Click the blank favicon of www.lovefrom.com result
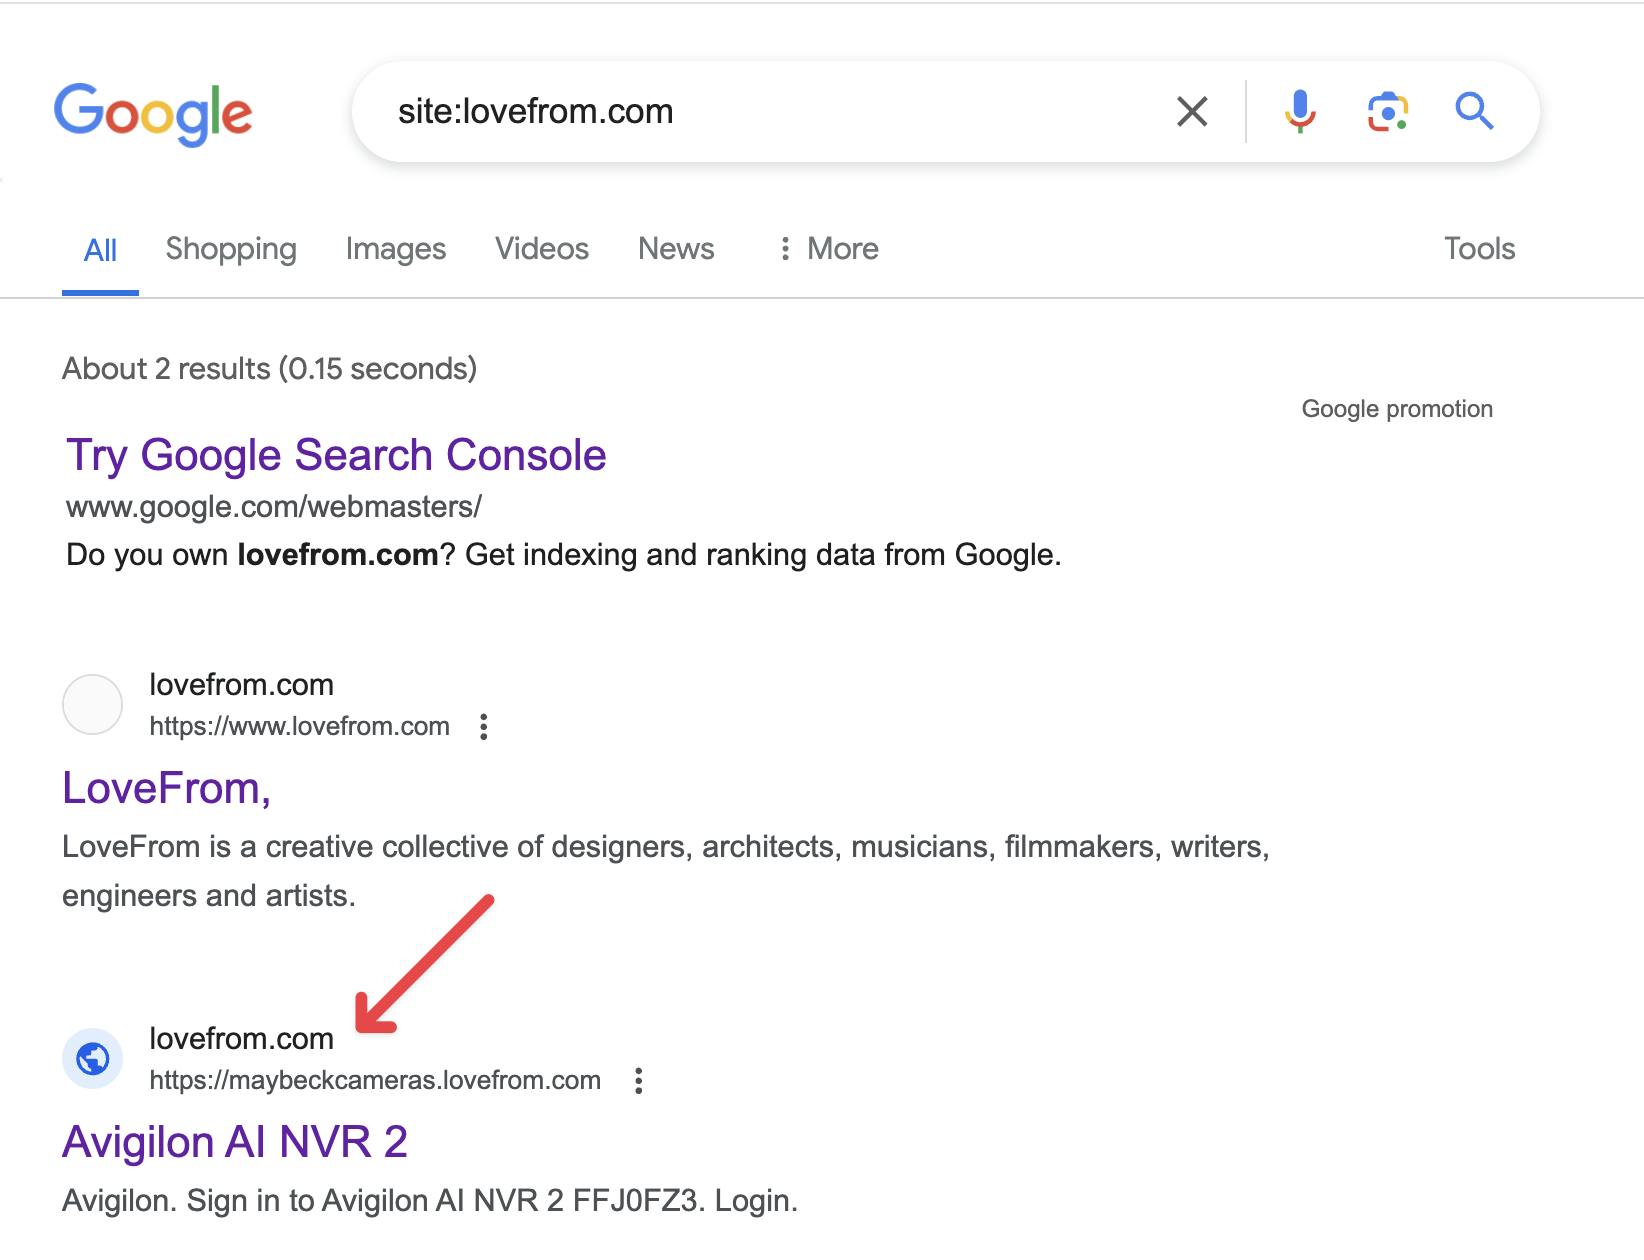1644x1260 pixels. coord(93,705)
